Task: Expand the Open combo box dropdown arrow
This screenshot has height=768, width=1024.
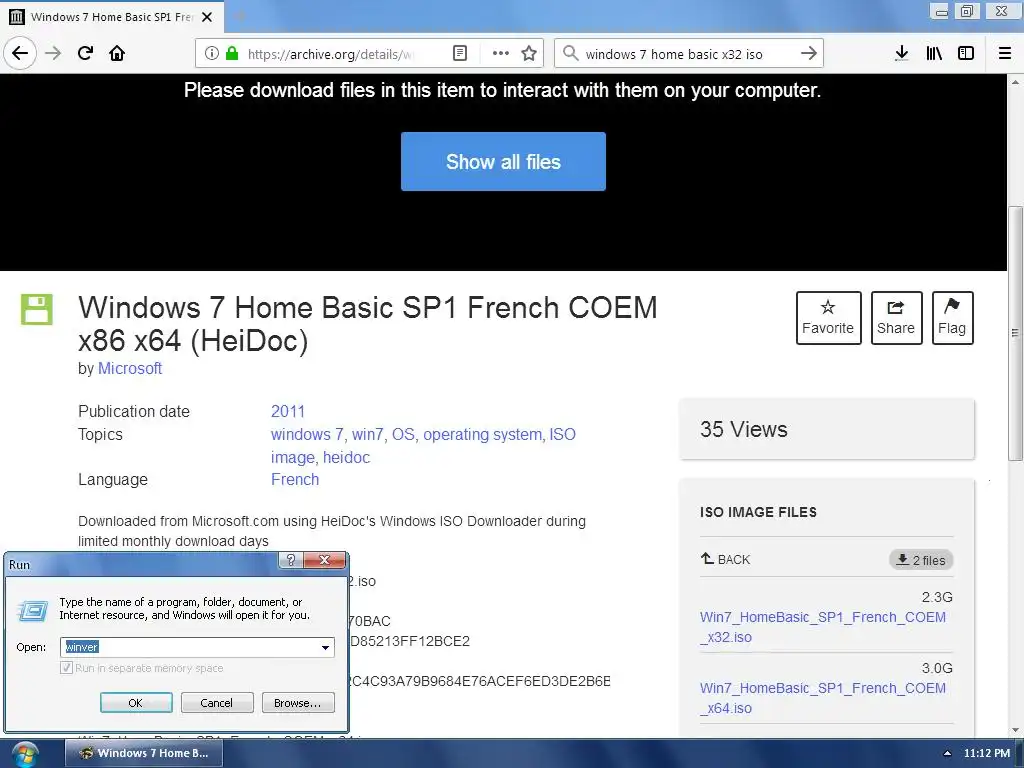Action: coord(325,647)
